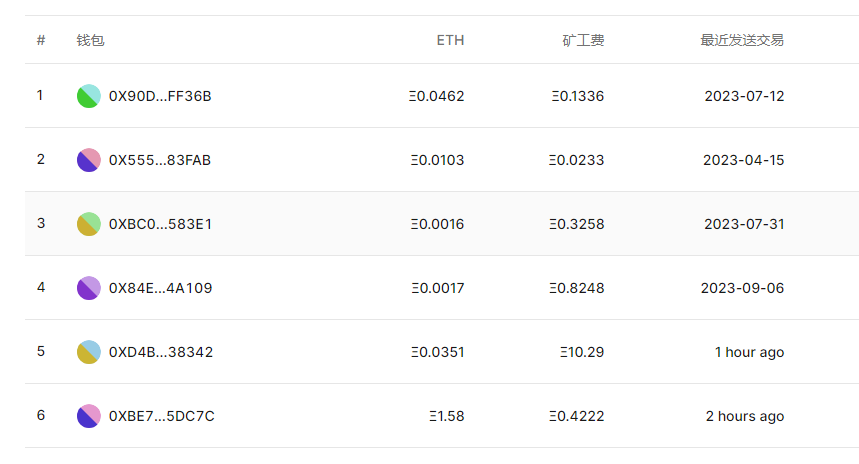The height and width of the screenshot is (464, 859).
Task: Select the last transaction date 2023-09-06
Action: (742, 288)
